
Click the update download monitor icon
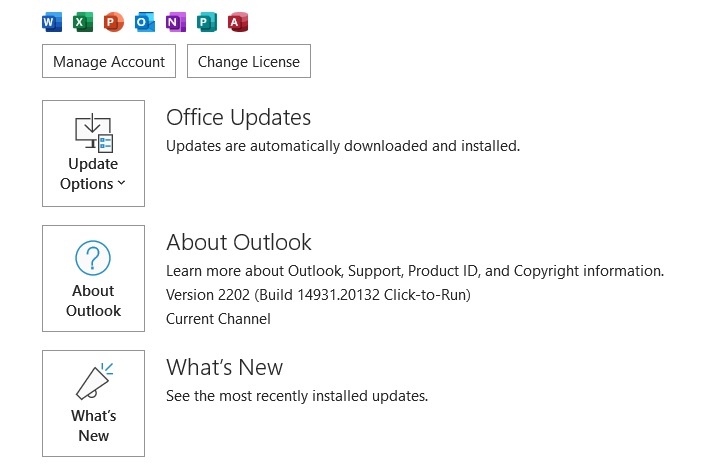click(x=94, y=133)
